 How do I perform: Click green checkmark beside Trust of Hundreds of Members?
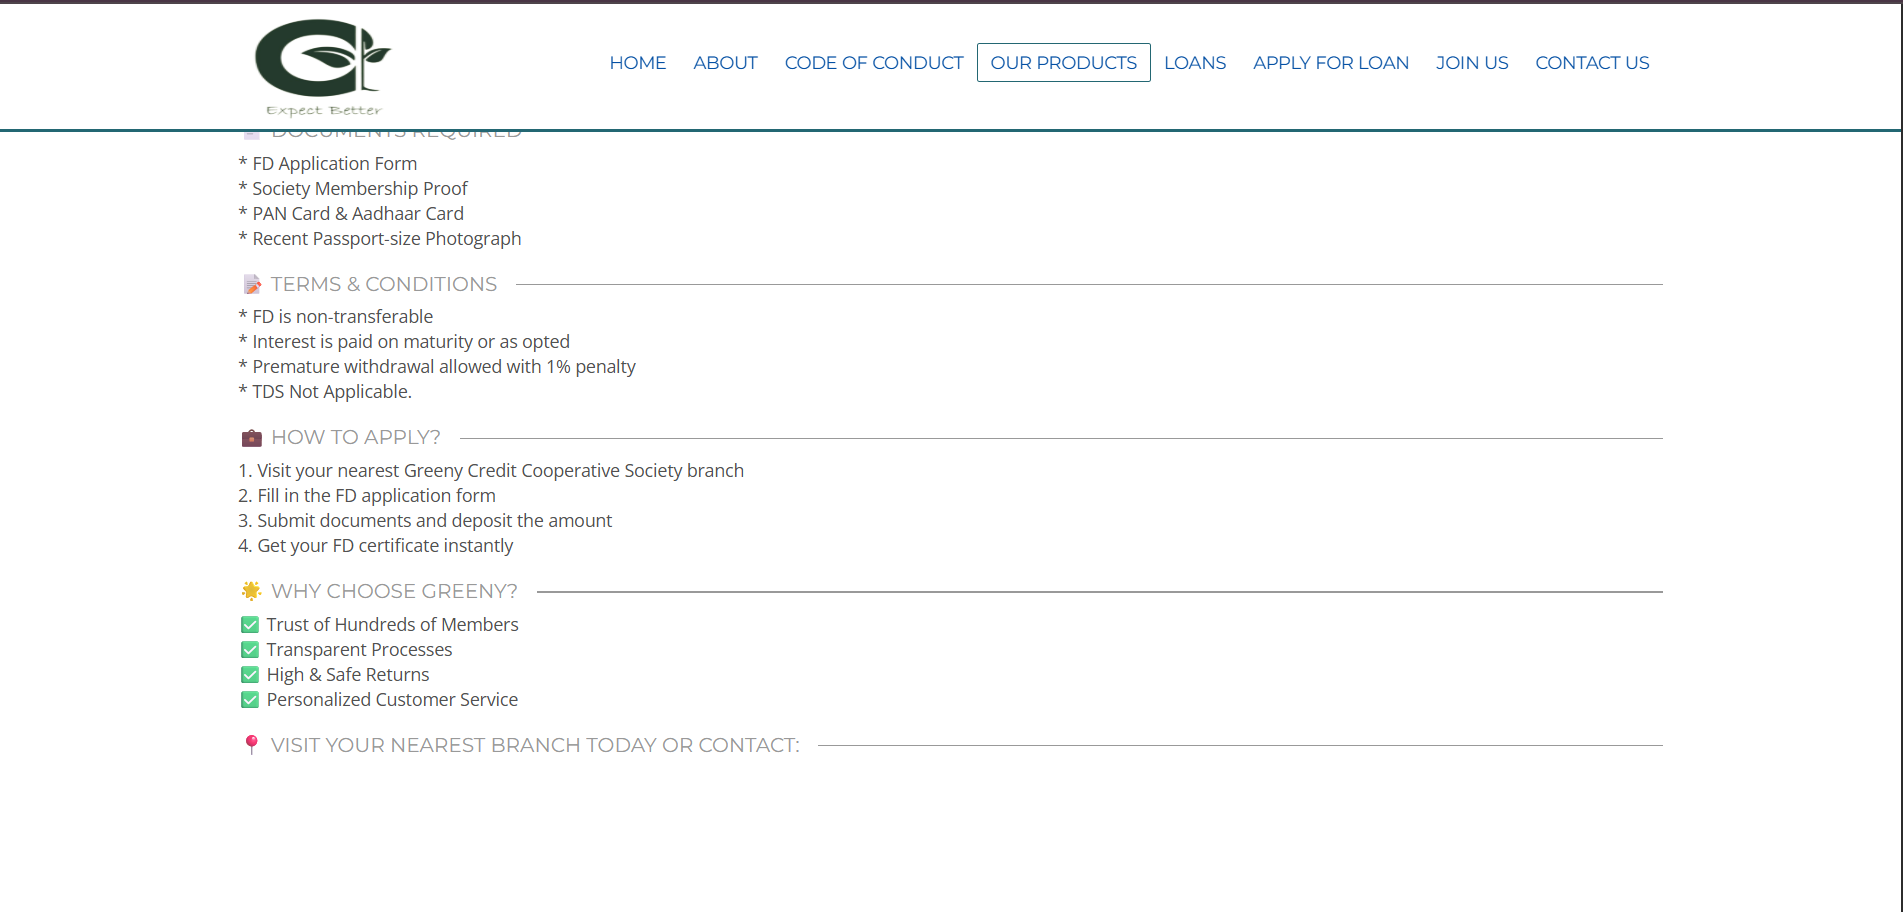250,625
